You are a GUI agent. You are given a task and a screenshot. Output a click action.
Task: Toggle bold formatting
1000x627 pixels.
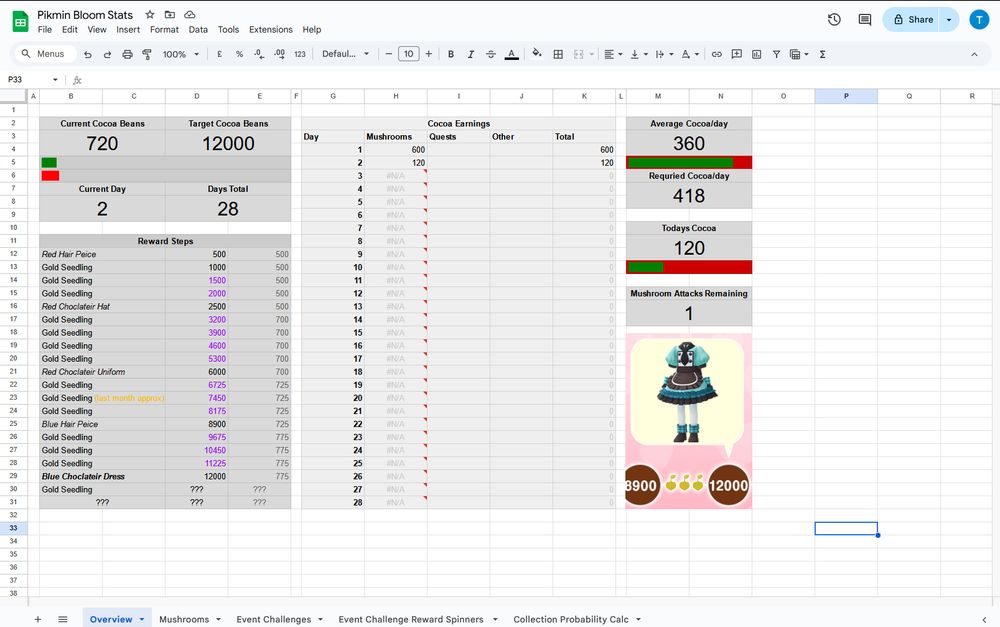click(x=451, y=54)
